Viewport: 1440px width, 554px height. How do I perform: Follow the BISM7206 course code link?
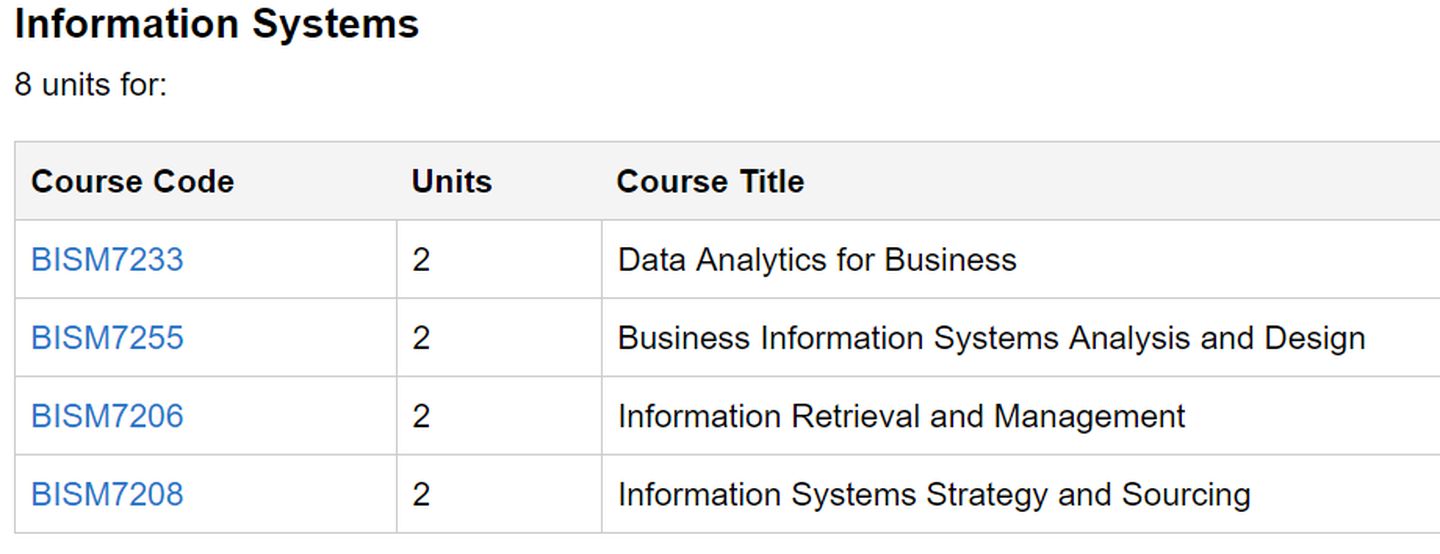click(107, 416)
